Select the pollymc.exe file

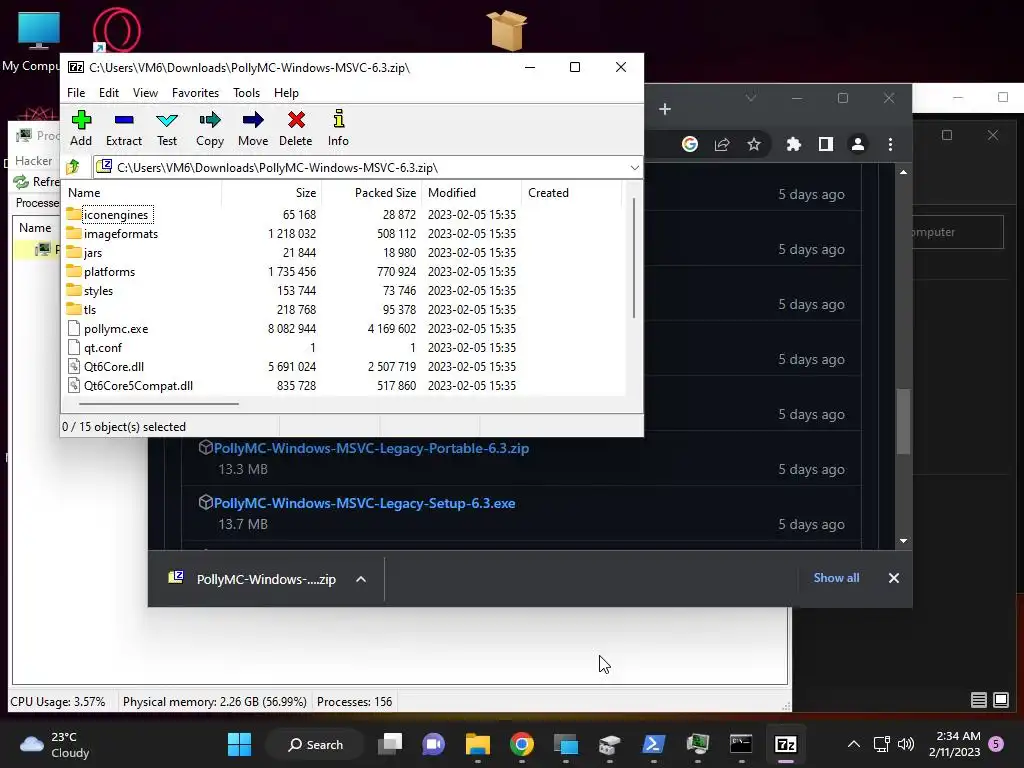[116, 328]
